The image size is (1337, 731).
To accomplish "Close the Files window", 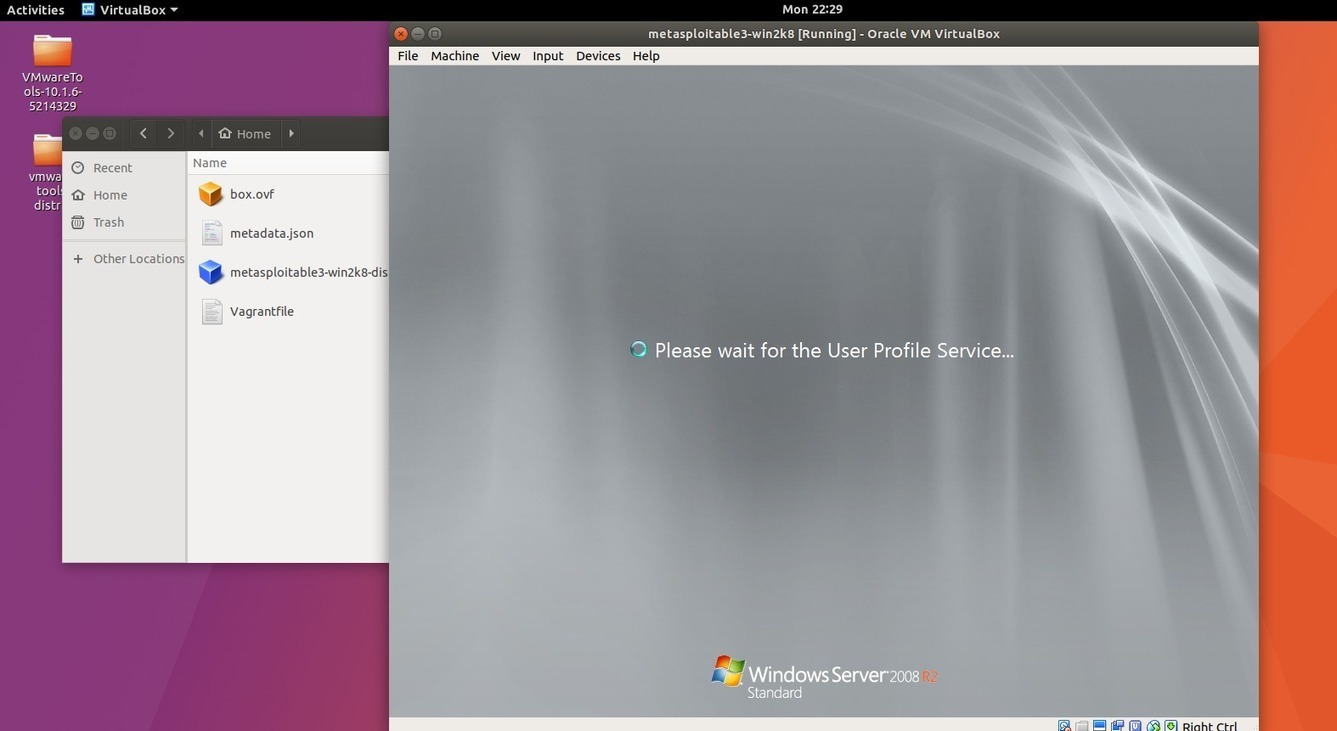I will [75, 133].
